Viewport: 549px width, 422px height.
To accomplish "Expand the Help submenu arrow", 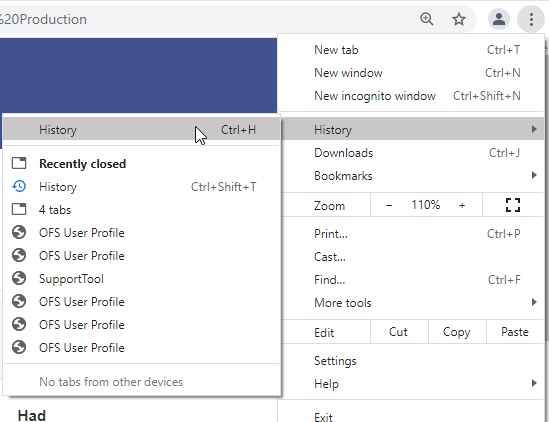I will pyautogui.click(x=534, y=383).
